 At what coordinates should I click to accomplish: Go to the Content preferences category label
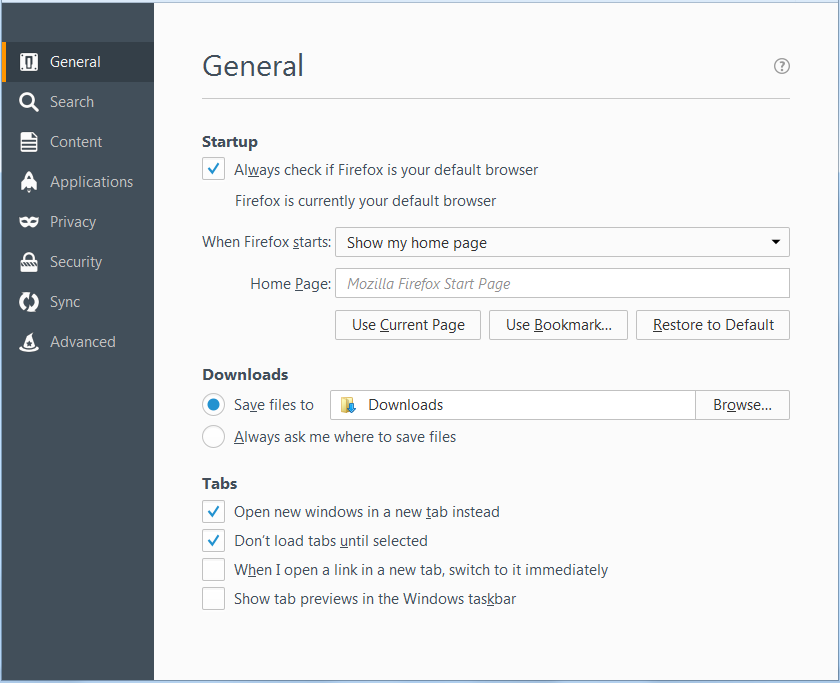coord(76,142)
